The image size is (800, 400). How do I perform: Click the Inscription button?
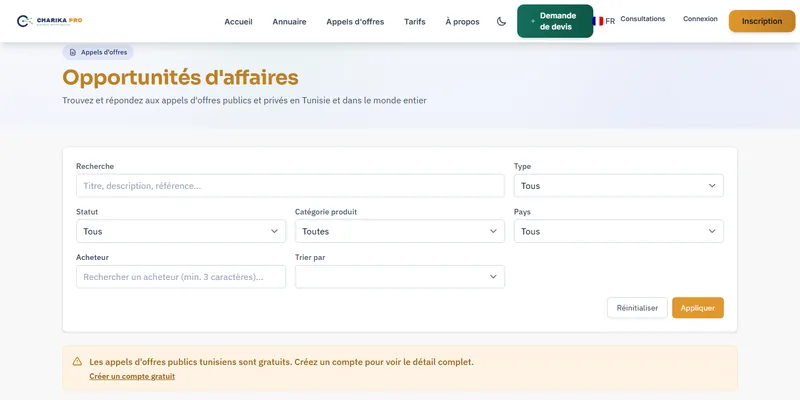coord(762,21)
